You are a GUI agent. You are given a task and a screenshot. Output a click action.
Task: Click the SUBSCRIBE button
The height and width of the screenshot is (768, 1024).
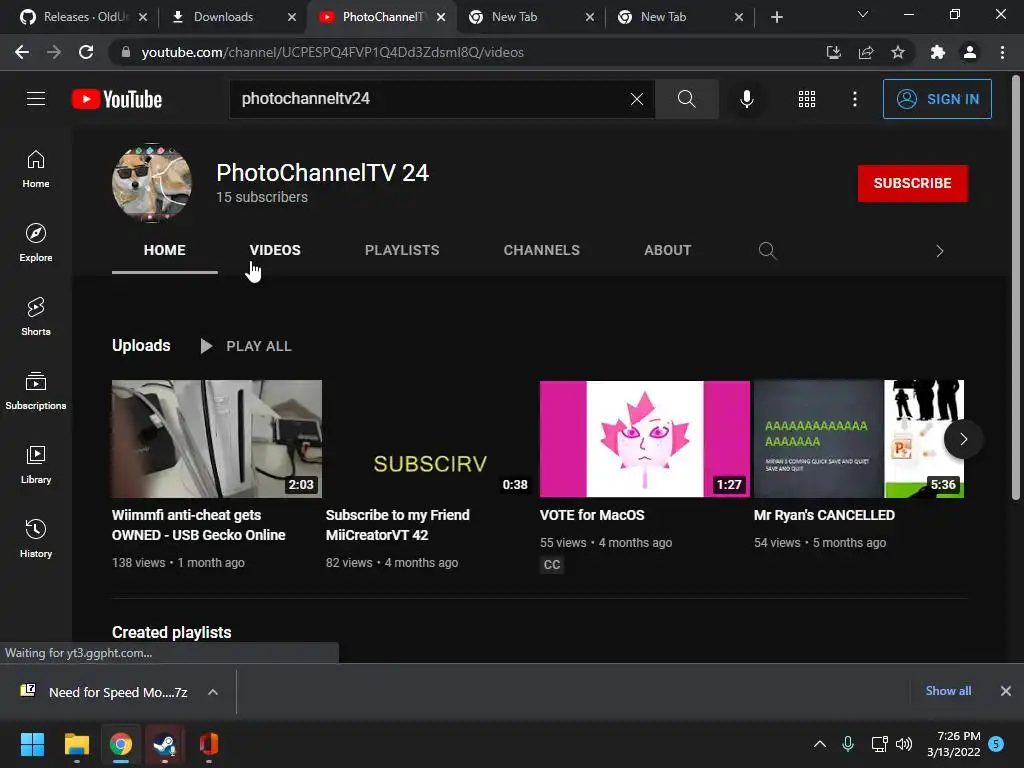pyautogui.click(x=912, y=184)
